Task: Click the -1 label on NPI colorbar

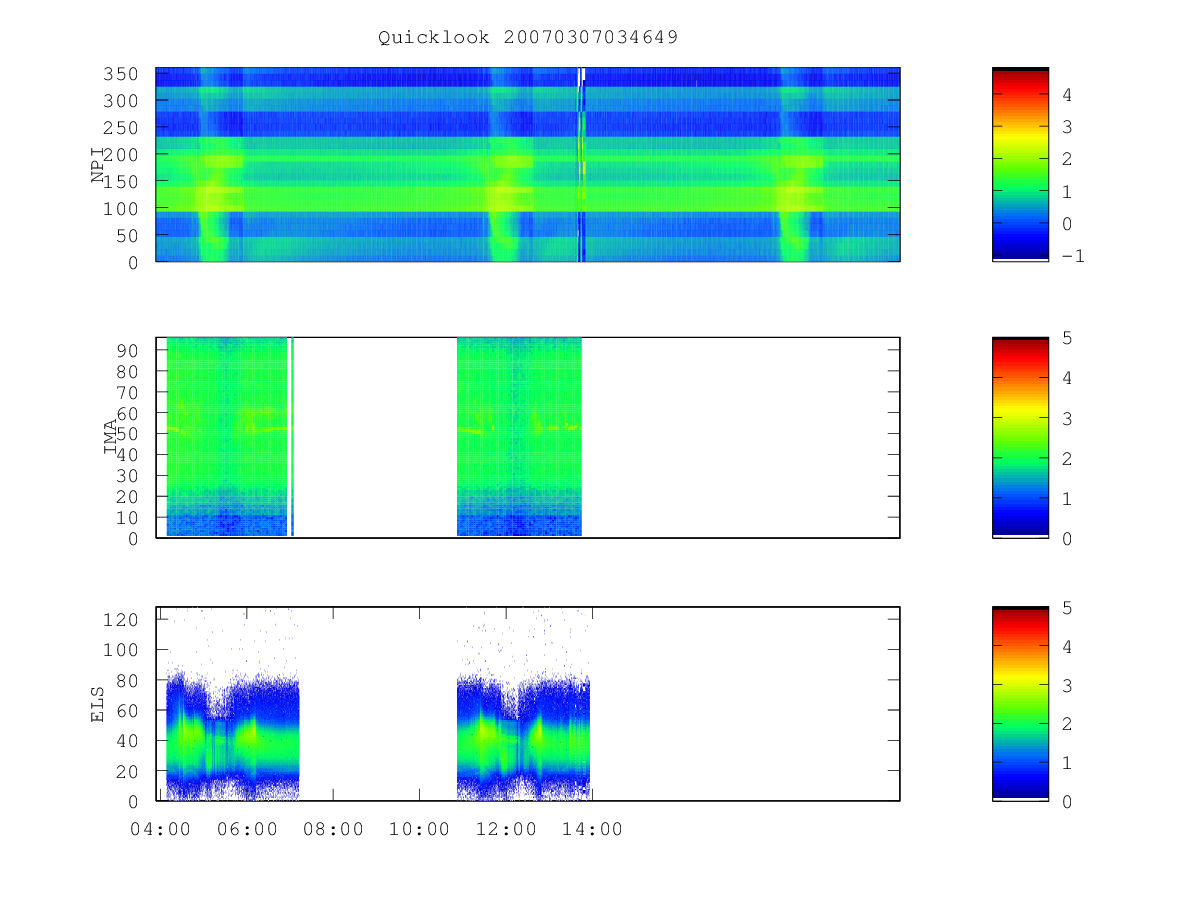Action: (1072, 256)
